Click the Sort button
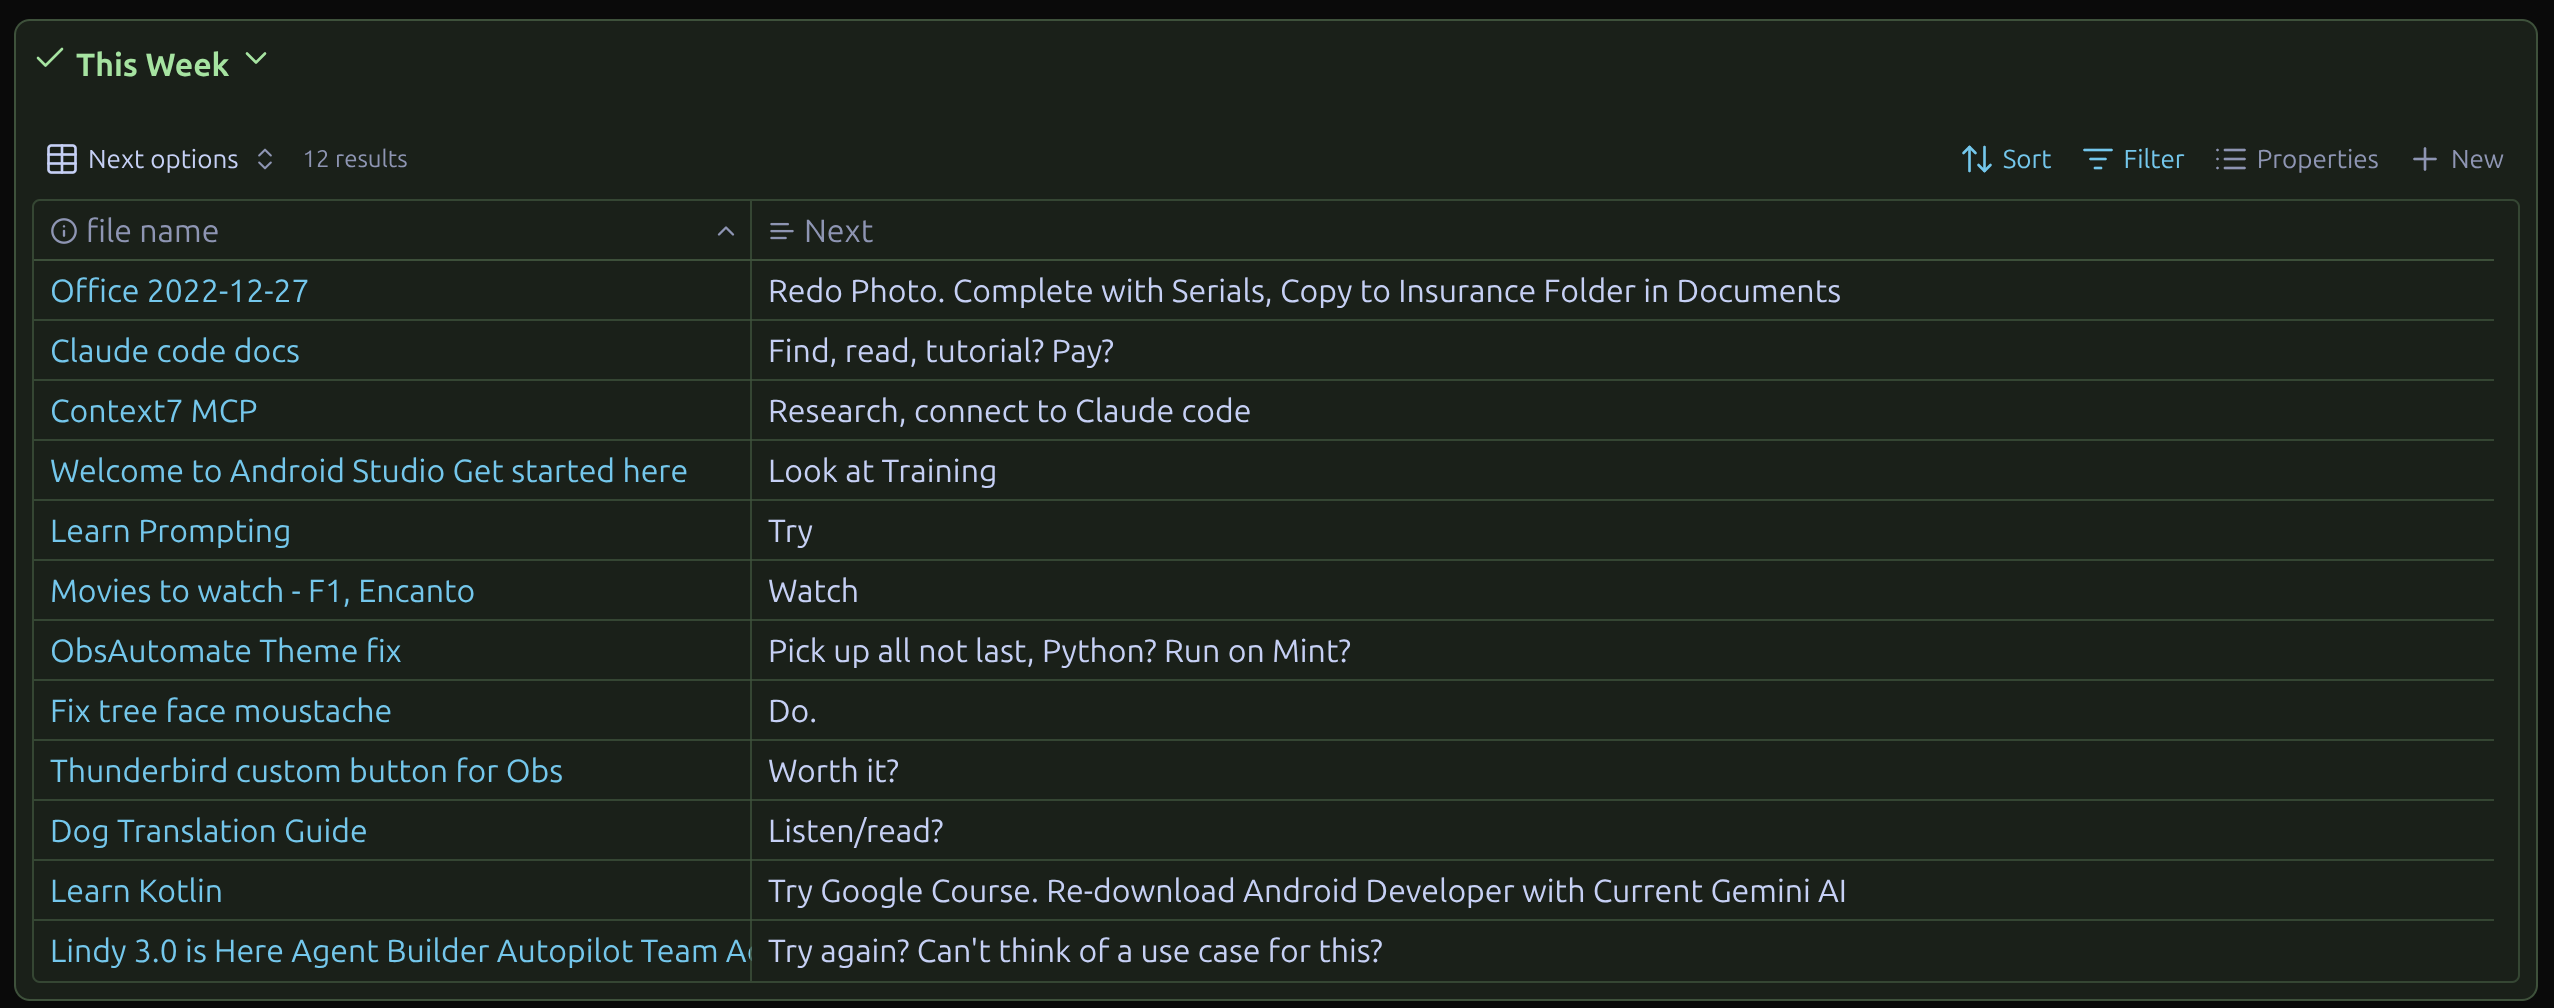The width and height of the screenshot is (2554, 1008). coord(2006,159)
